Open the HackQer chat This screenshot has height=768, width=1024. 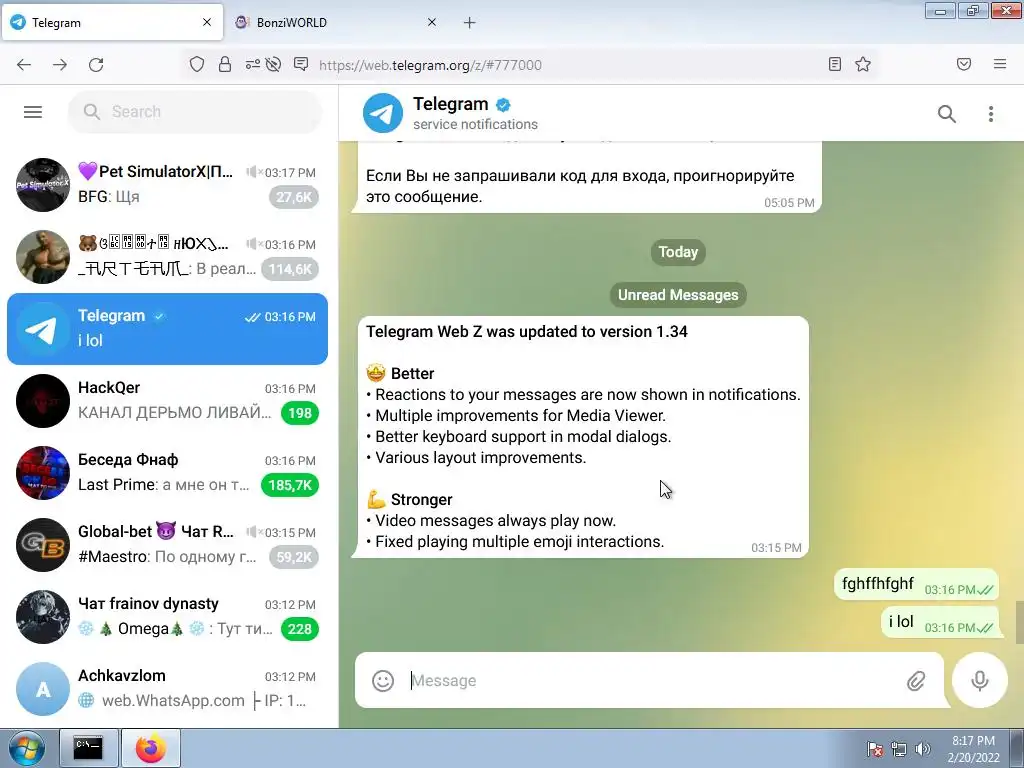click(167, 401)
